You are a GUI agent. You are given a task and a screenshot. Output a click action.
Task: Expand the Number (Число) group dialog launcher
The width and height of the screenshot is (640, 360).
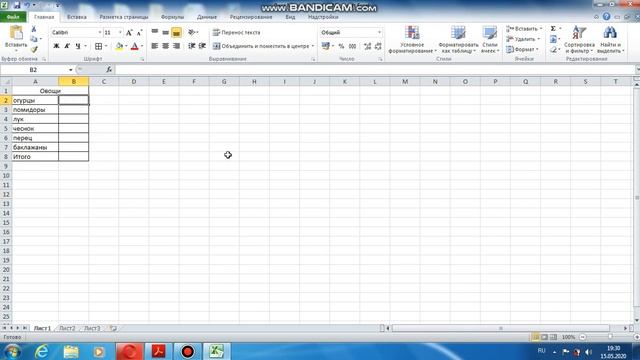[x=380, y=60]
